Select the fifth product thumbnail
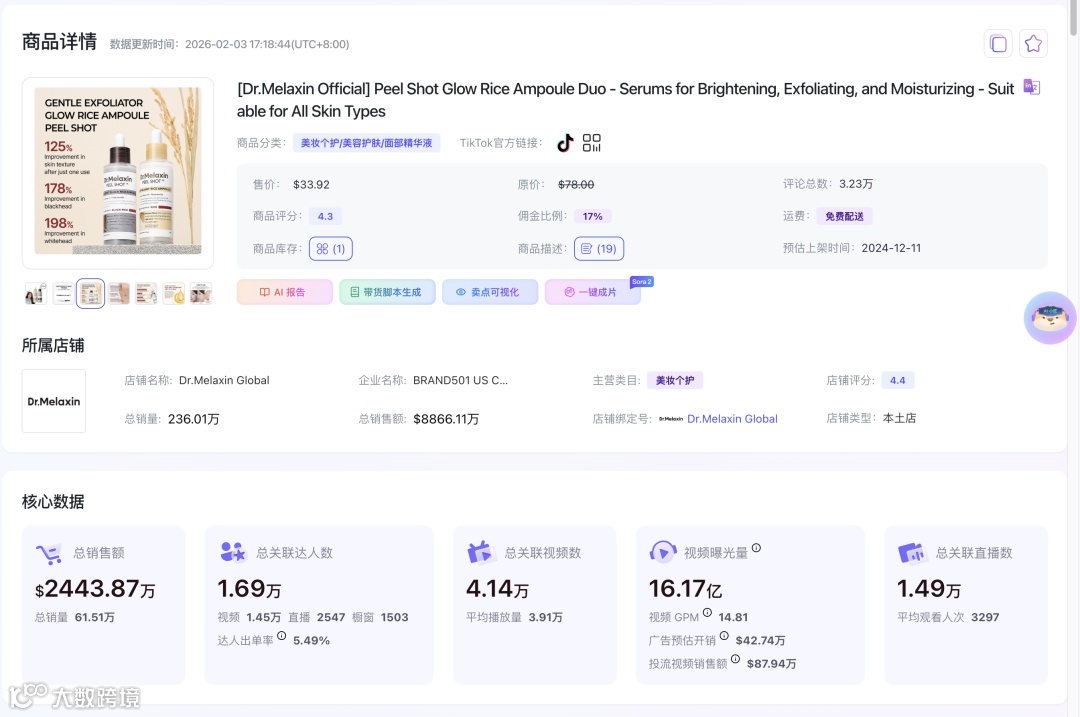This screenshot has height=717, width=1080. (146, 294)
